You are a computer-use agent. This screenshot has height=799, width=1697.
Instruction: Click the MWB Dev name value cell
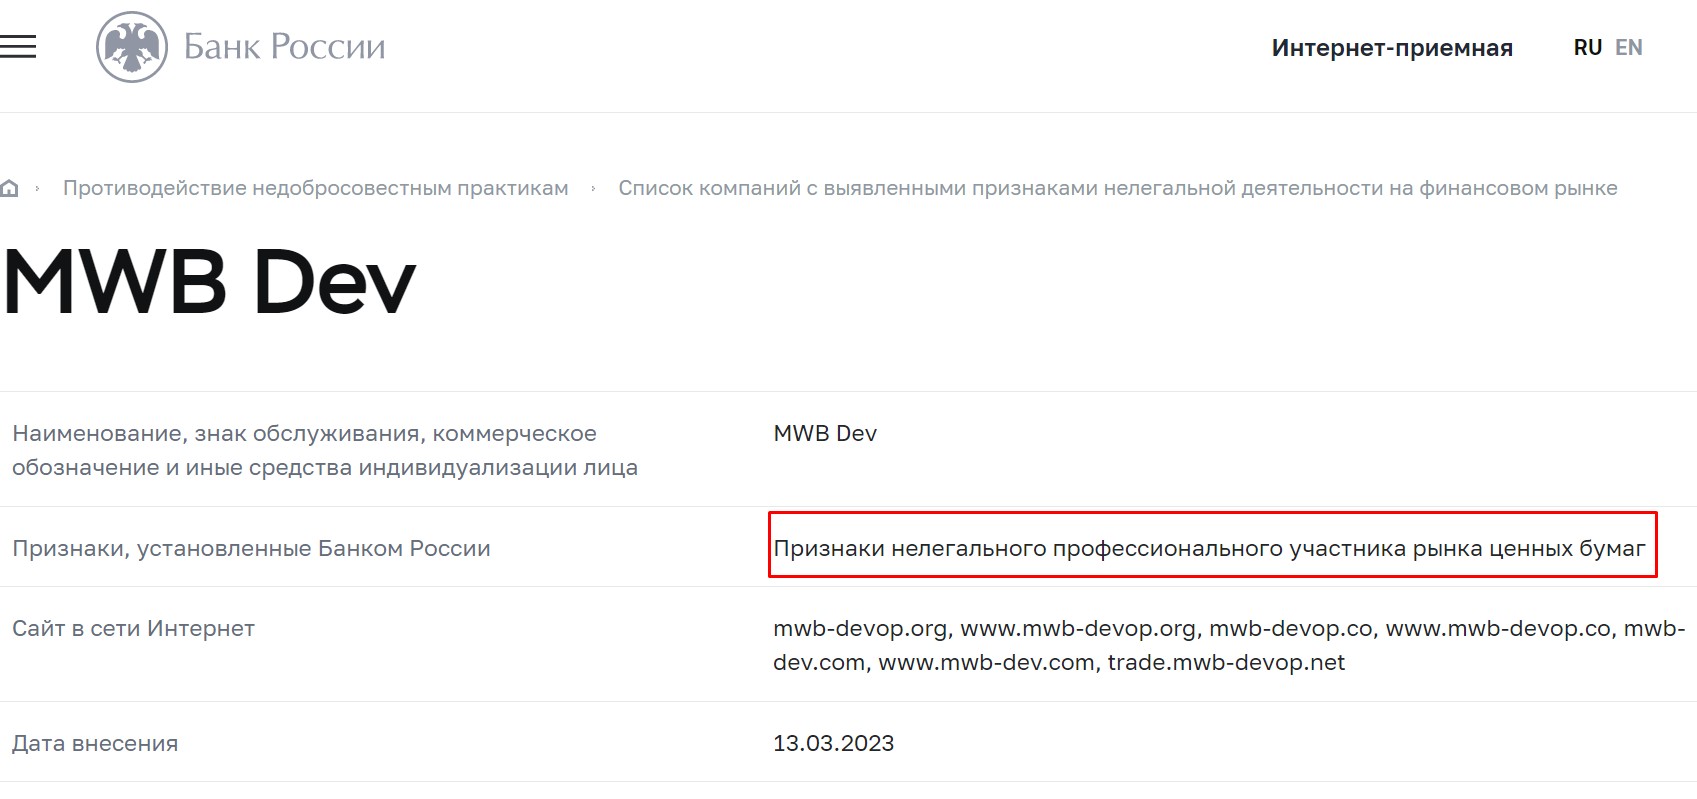[825, 434]
